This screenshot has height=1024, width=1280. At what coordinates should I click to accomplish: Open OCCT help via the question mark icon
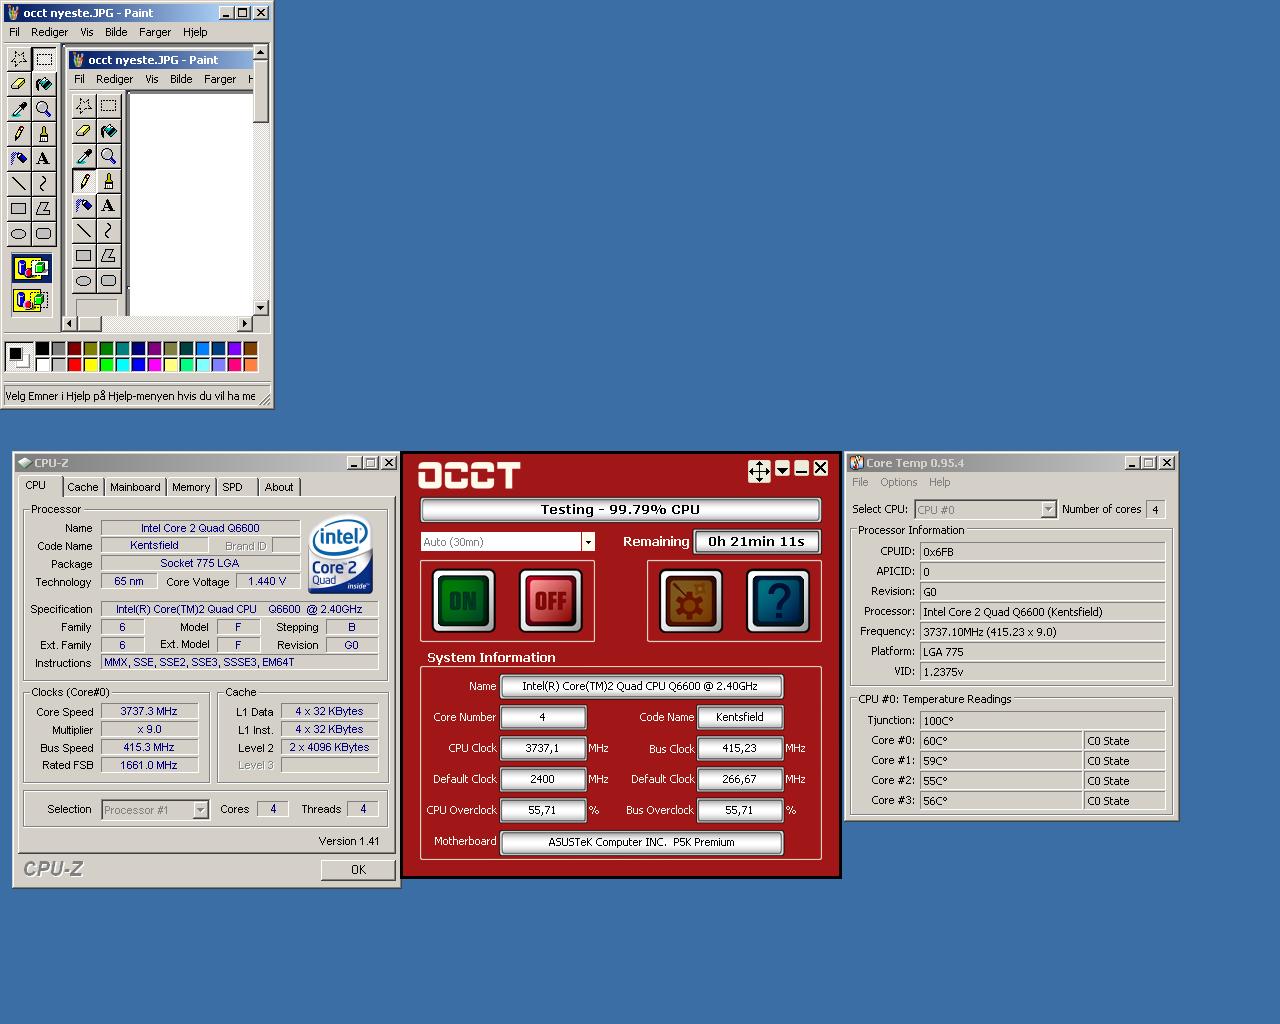tap(778, 600)
